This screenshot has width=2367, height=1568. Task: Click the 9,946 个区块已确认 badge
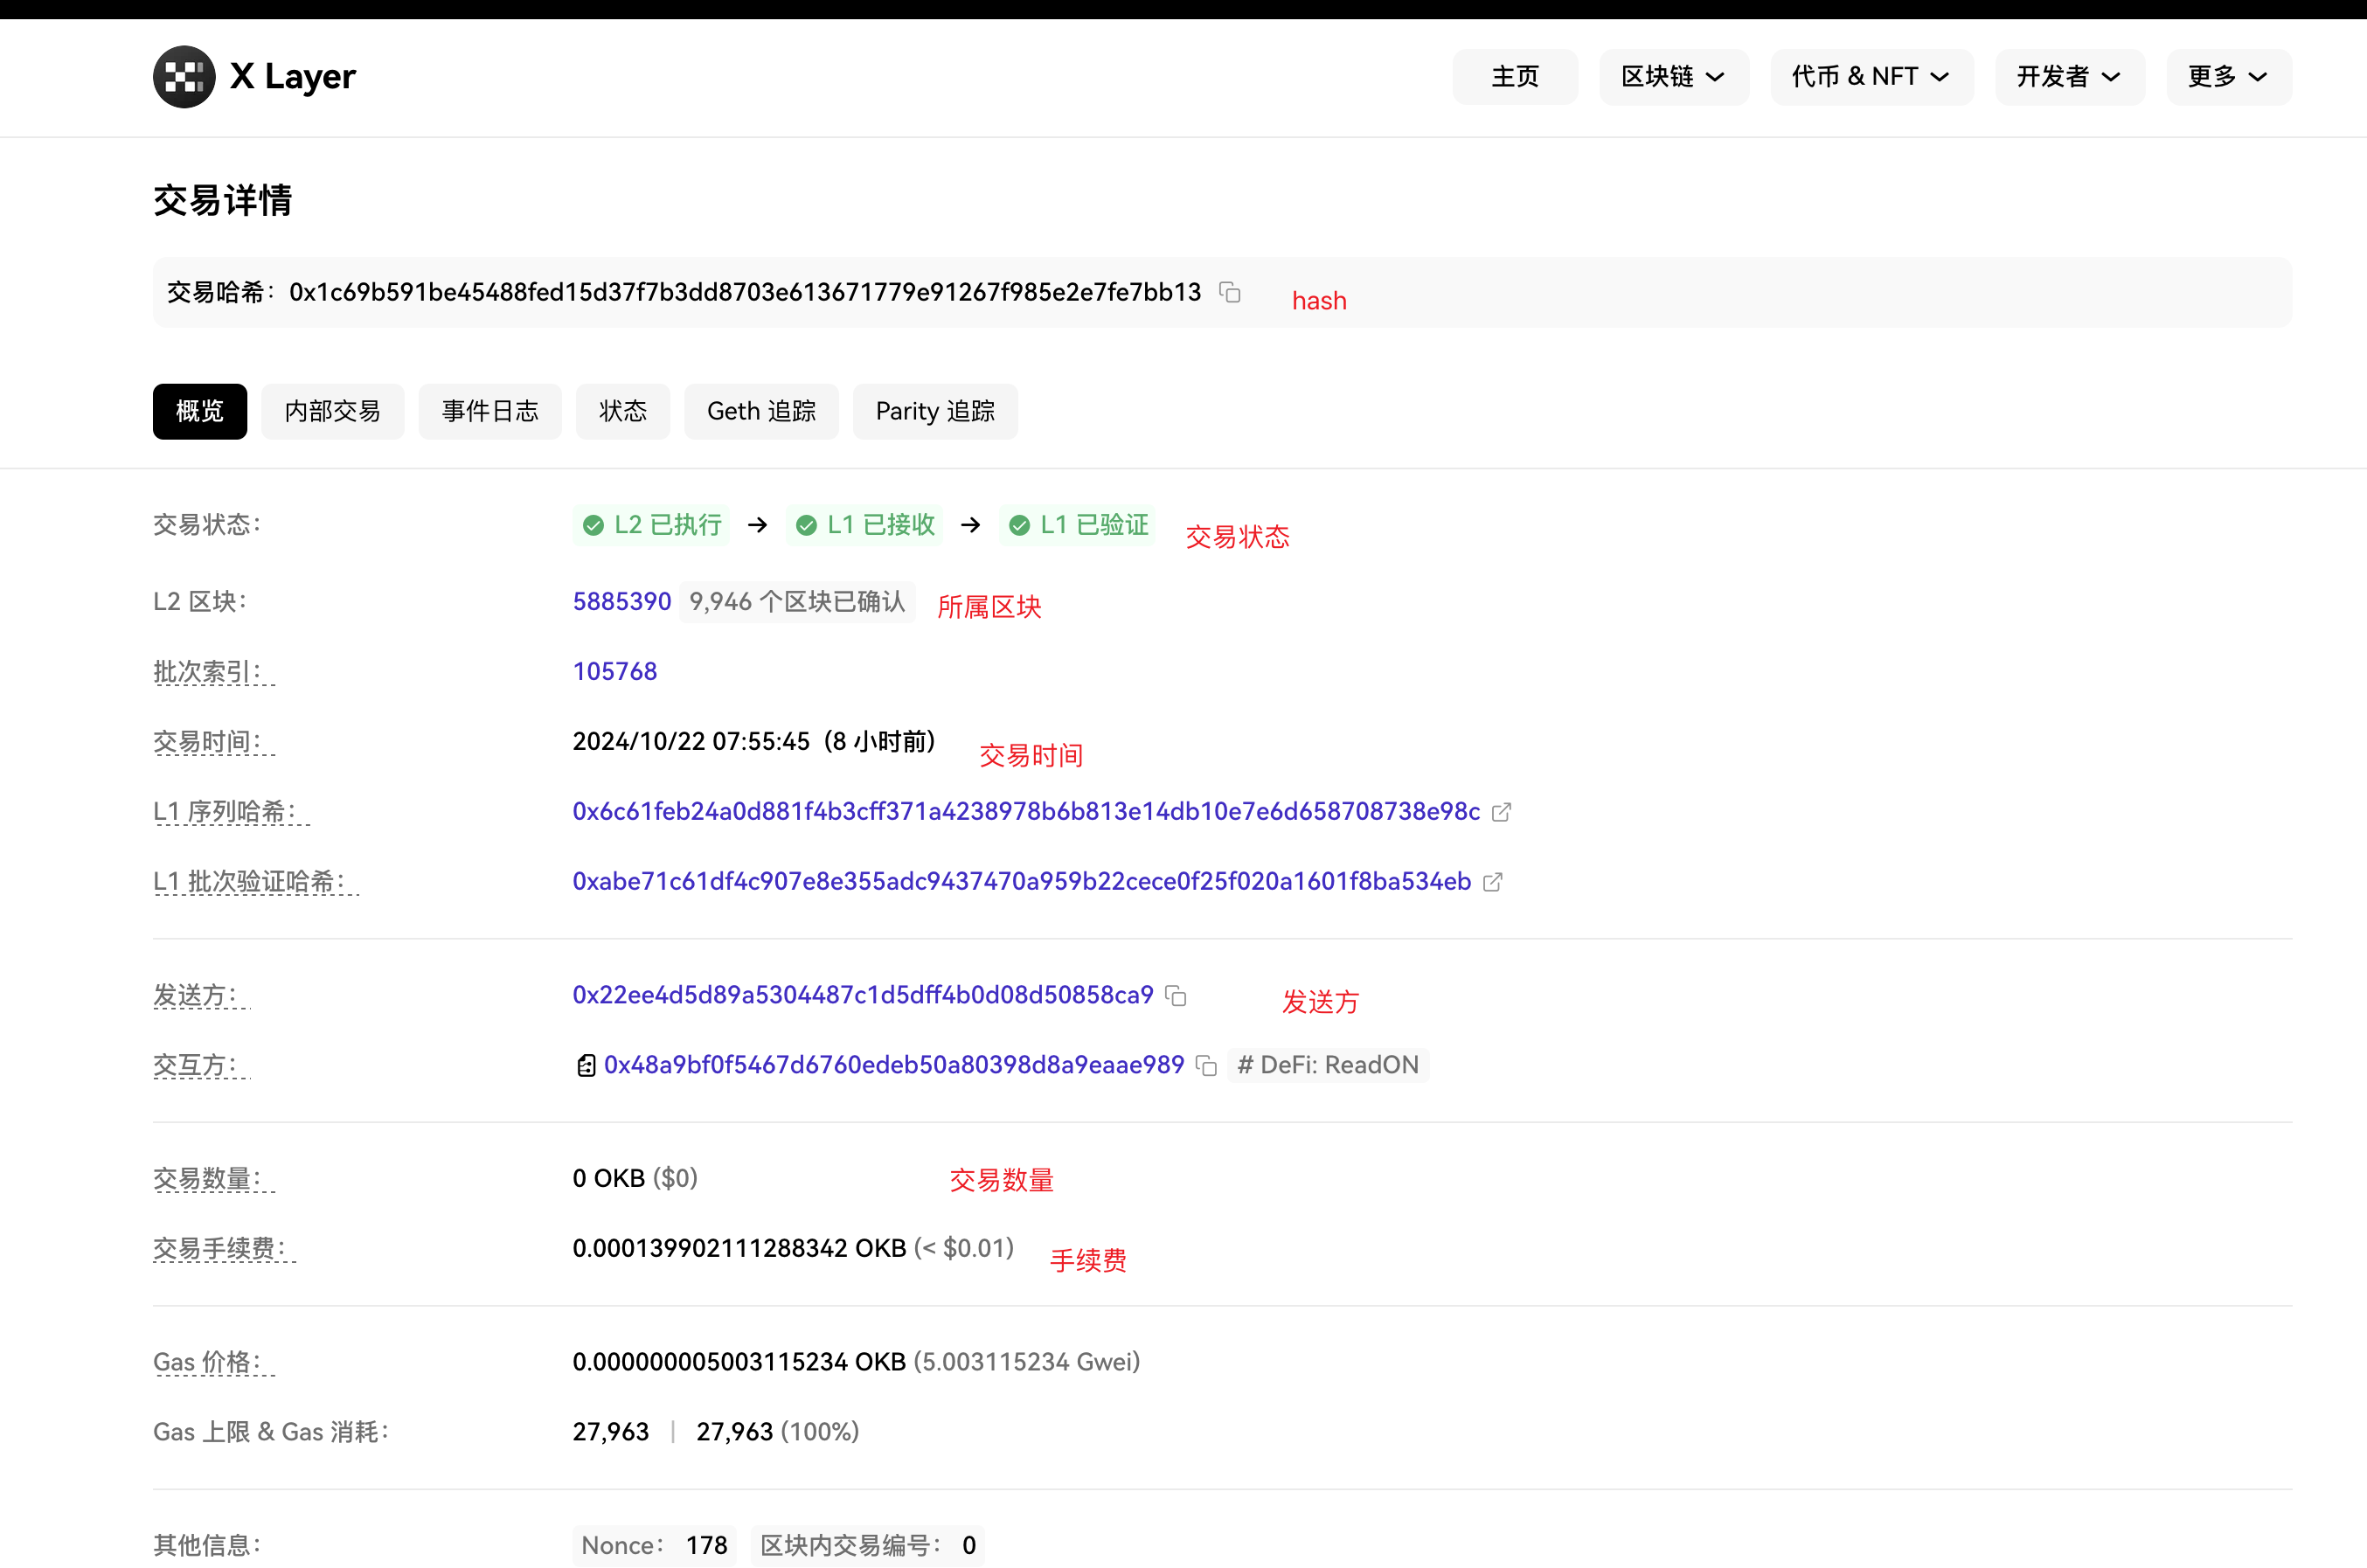pyautogui.click(x=797, y=601)
